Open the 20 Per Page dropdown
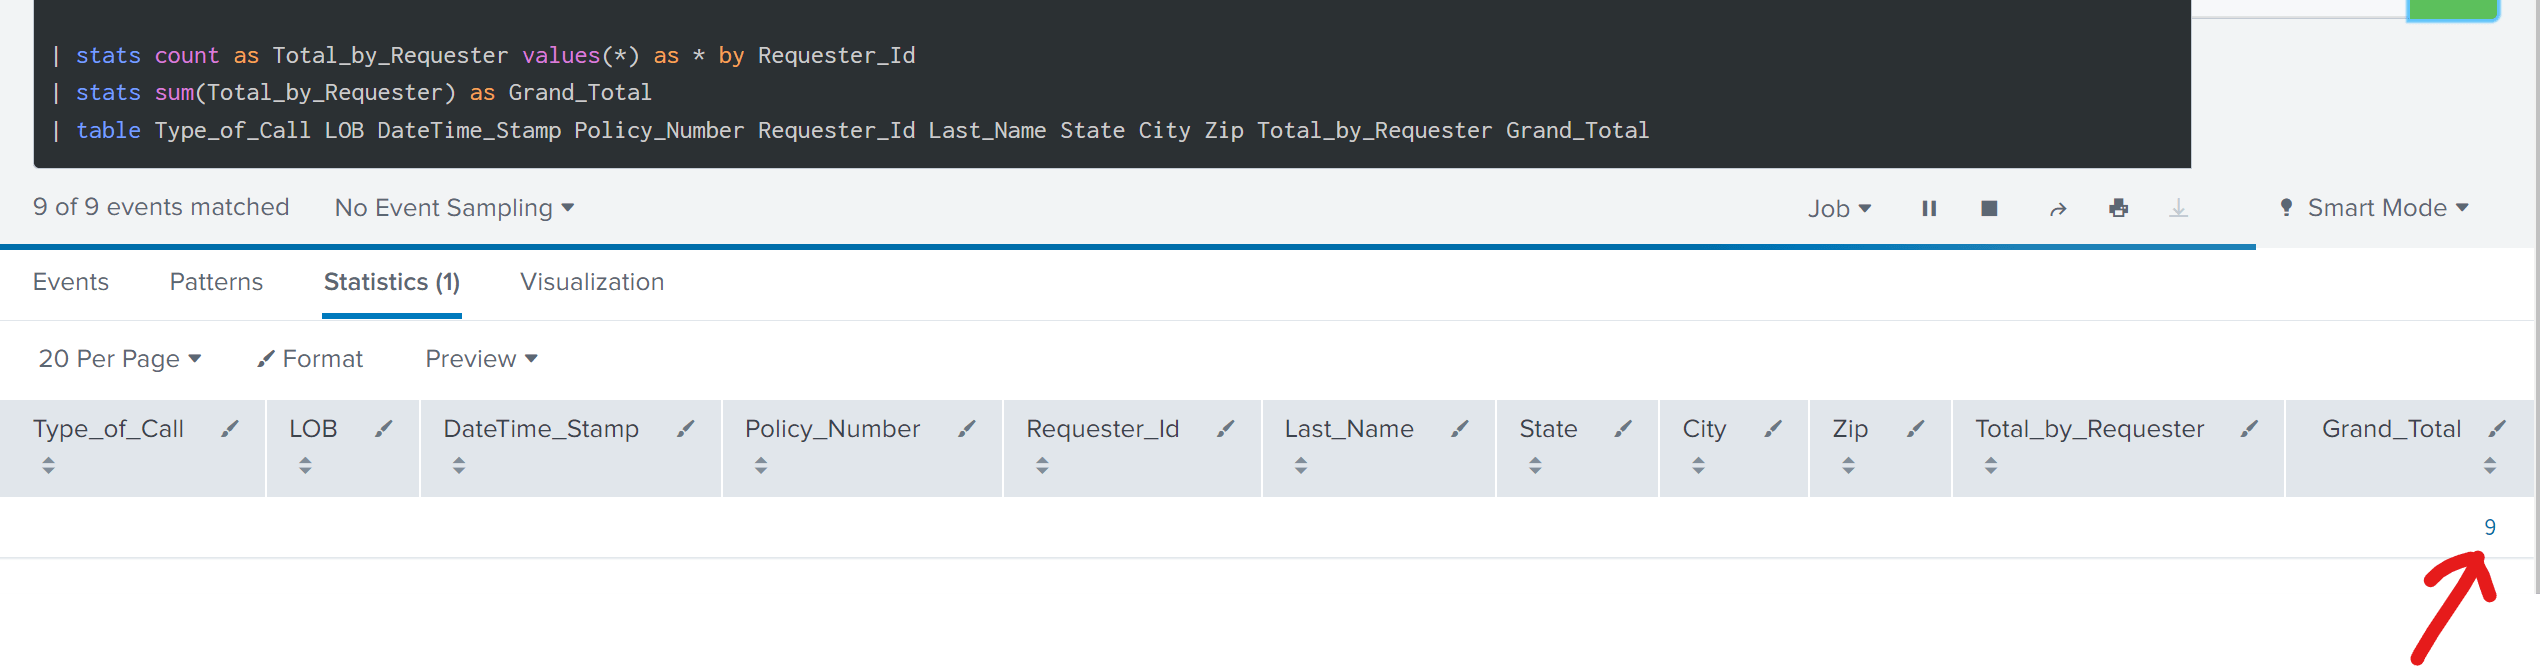 120,359
